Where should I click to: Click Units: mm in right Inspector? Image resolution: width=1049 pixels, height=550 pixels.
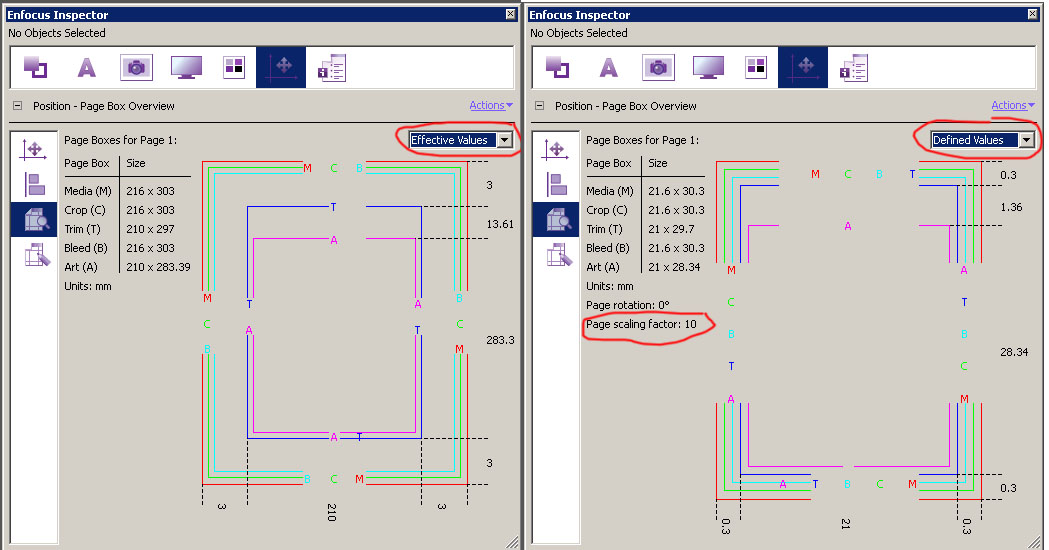pos(609,286)
